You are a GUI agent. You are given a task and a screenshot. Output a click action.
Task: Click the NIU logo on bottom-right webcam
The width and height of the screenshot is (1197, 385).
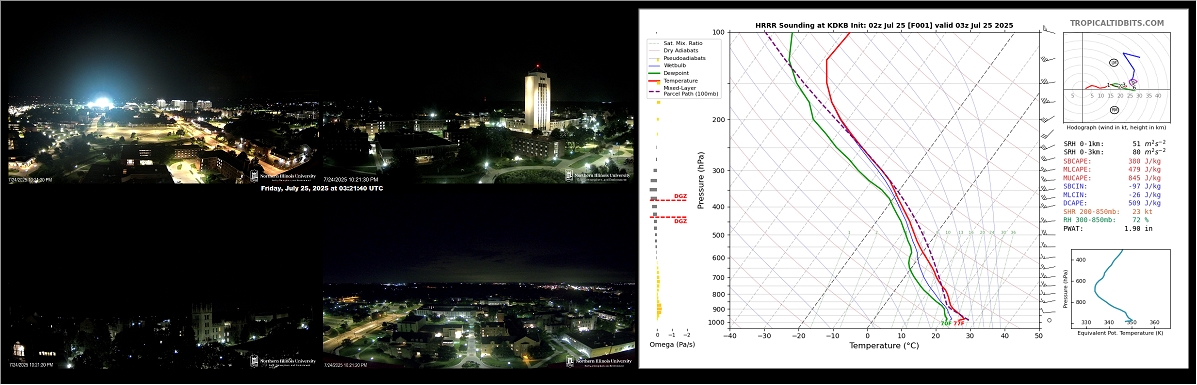tap(598, 361)
